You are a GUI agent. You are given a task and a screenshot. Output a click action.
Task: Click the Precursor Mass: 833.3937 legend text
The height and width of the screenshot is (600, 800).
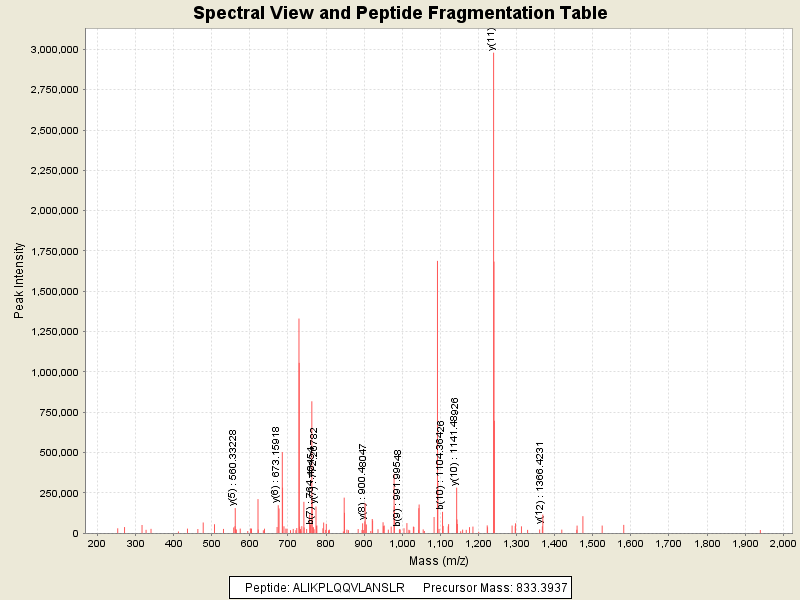click(x=494, y=588)
